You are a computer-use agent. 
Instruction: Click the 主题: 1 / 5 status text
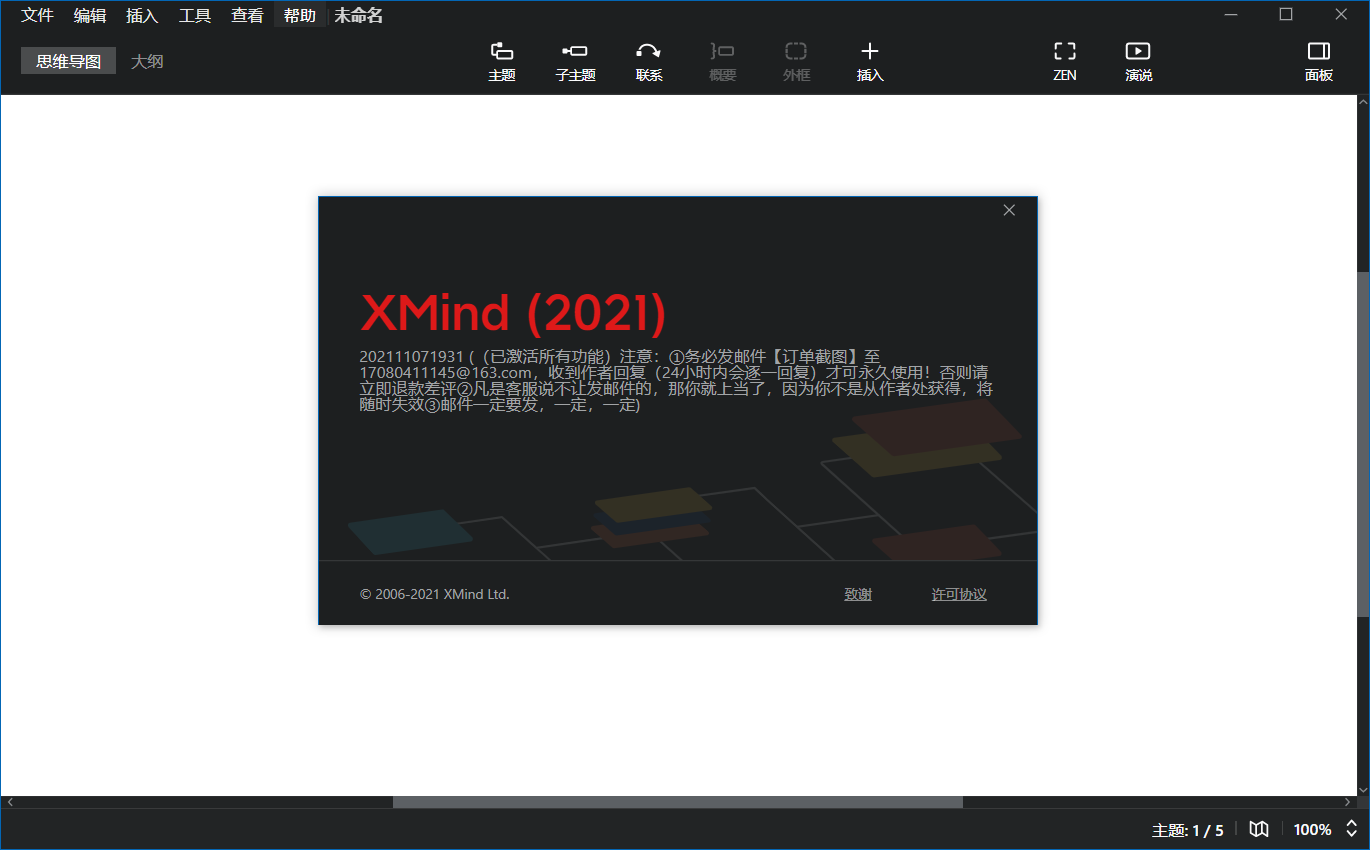pyautogui.click(x=1188, y=830)
